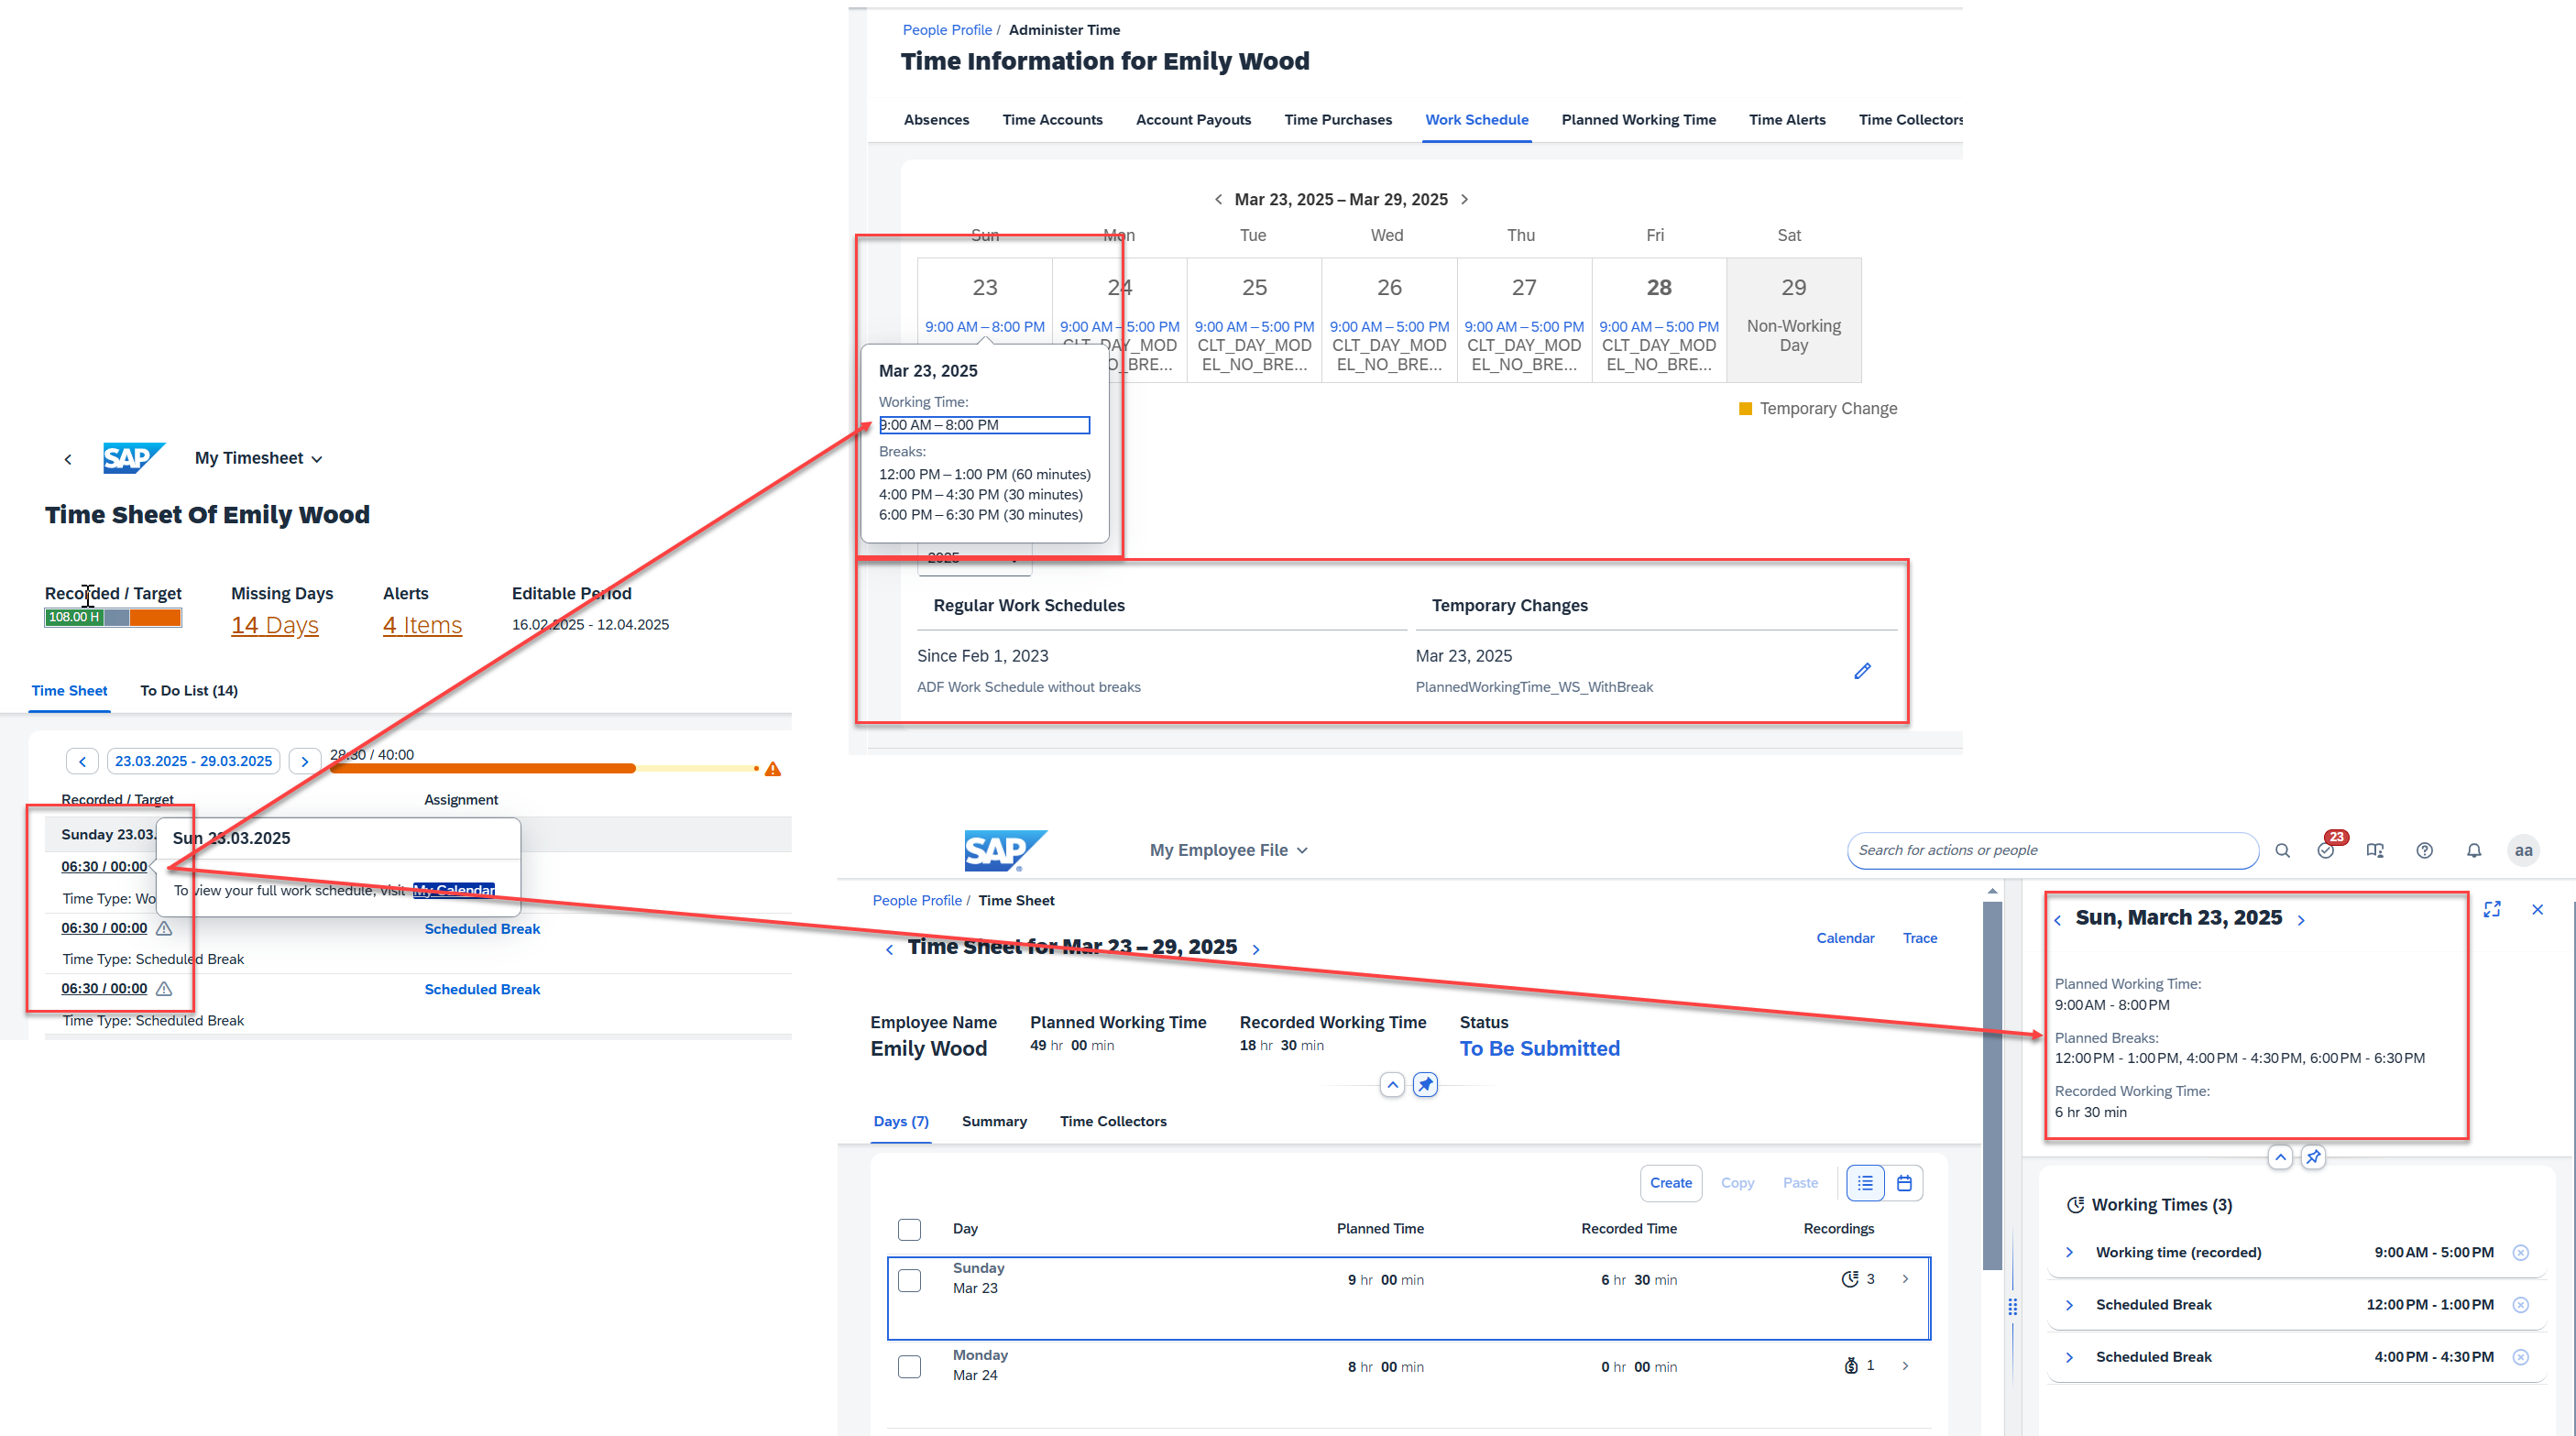This screenshot has height=1436, width=2576.
Task: Delete the Working time (recorded) entry
Action: (2521, 1252)
